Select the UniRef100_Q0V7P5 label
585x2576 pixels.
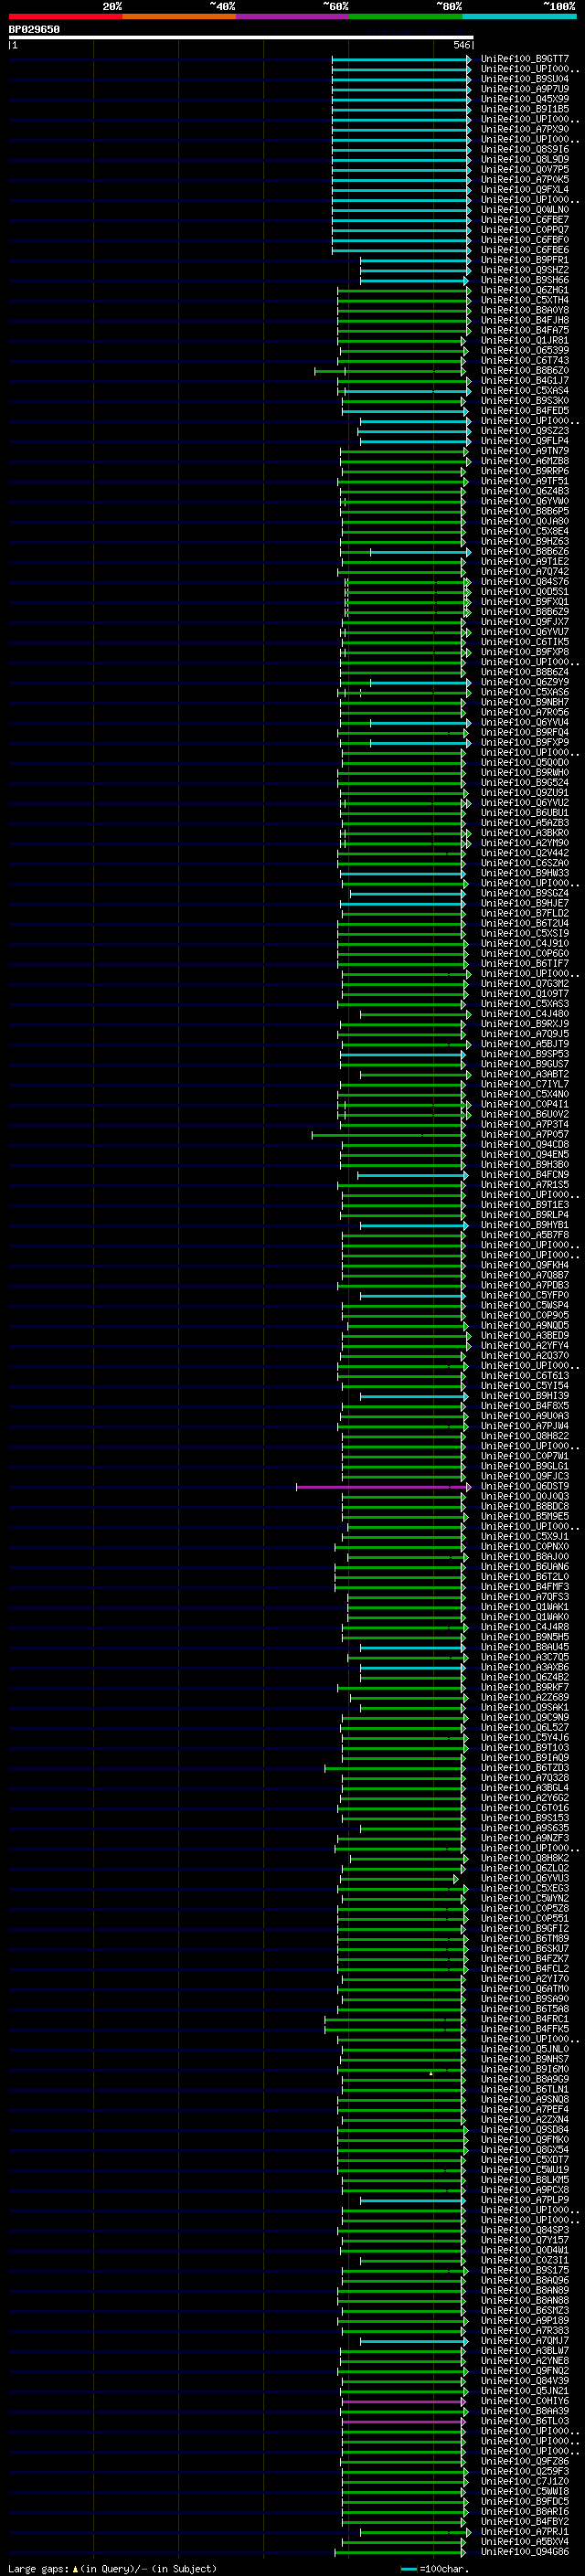click(525, 169)
